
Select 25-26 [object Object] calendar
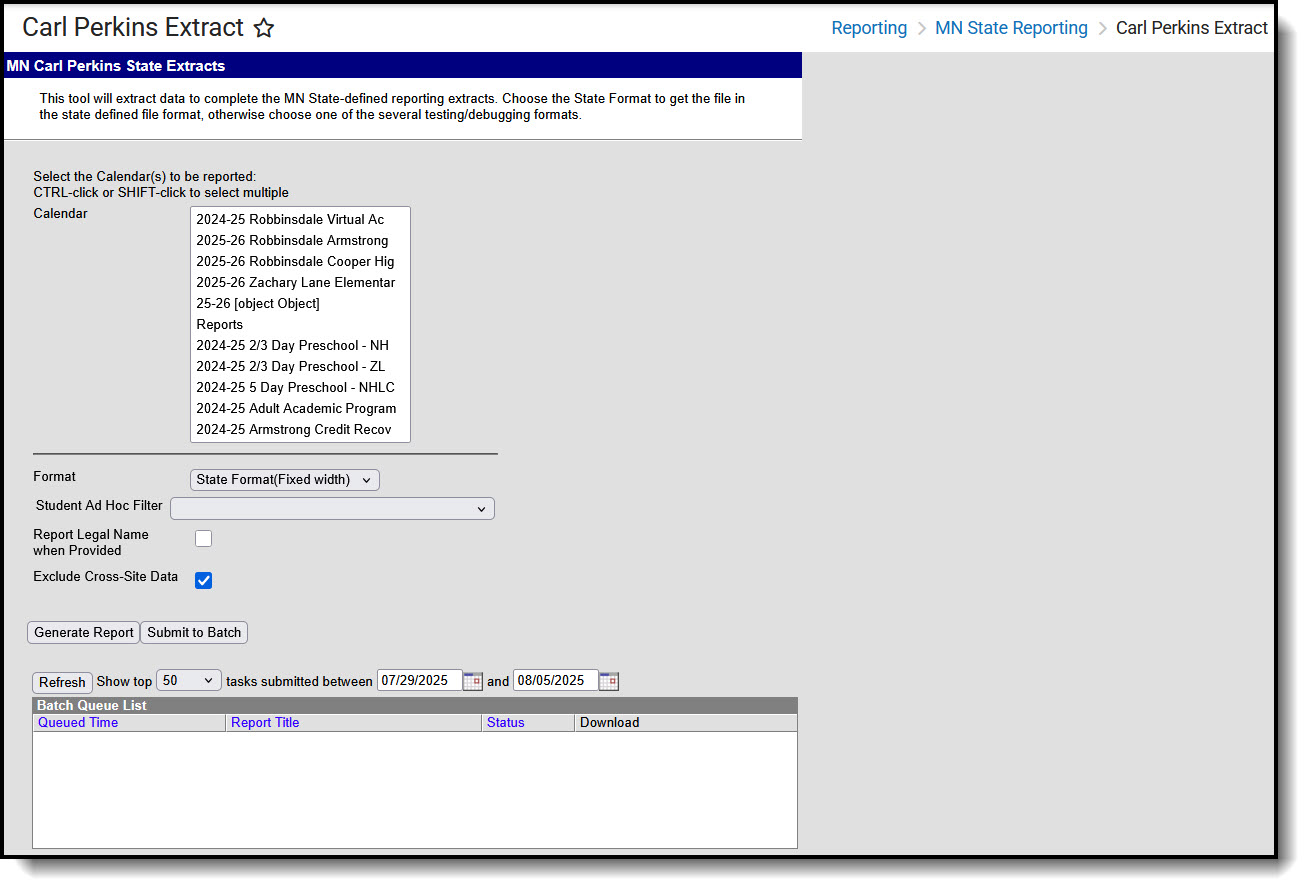pos(300,304)
